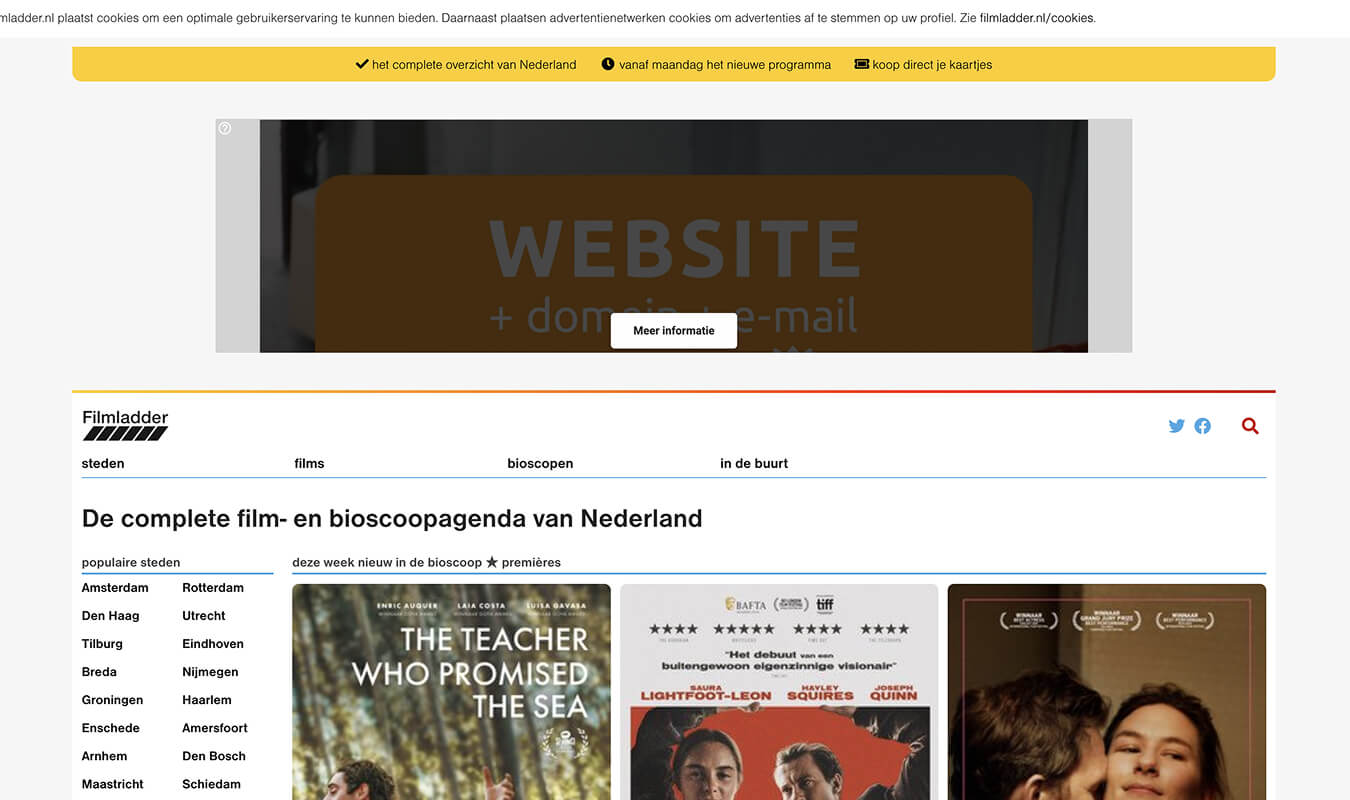Click the clock icon in the yellow banner
This screenshot has width=1350, height=800.
pyautogui.click(x=608, y=64)
